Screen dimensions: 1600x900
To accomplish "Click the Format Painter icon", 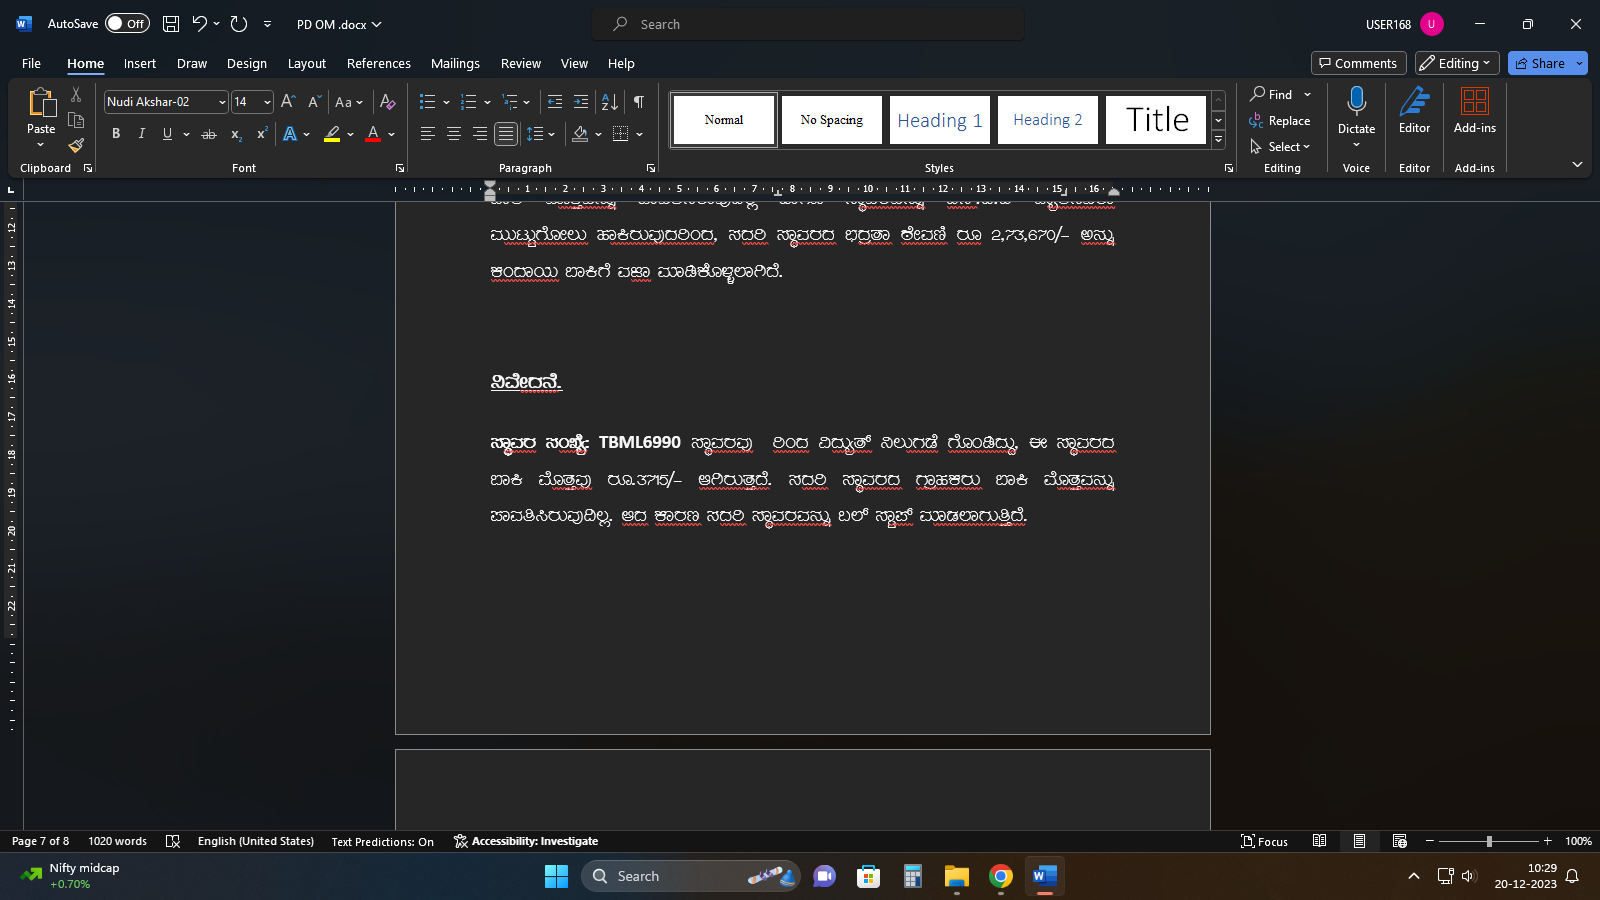I will click(76, 146).
